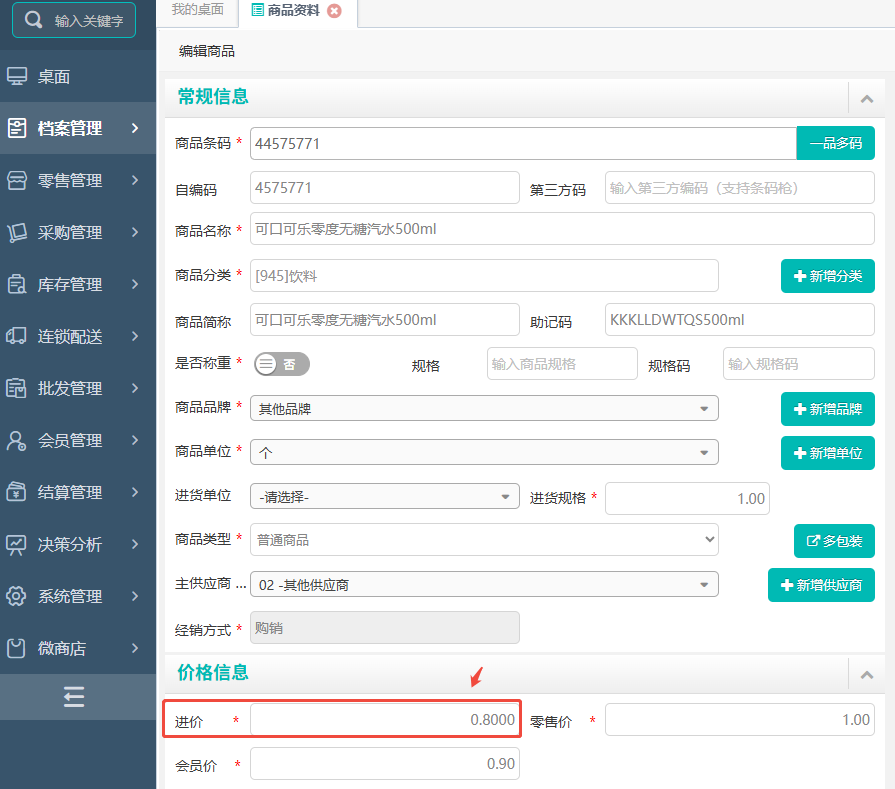
Task: Click the 连锁配送 icon
Action: point(17,336)
